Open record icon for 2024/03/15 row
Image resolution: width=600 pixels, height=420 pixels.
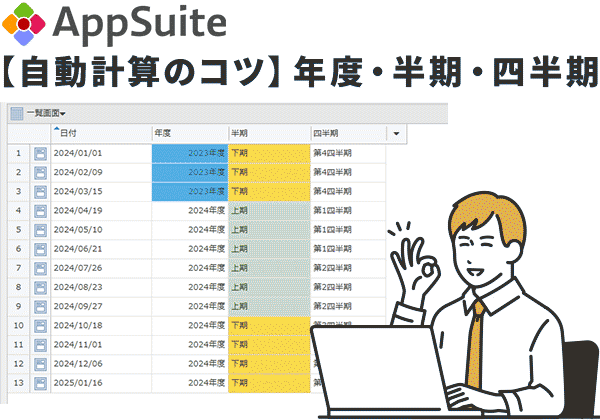(x=40, y=192)
